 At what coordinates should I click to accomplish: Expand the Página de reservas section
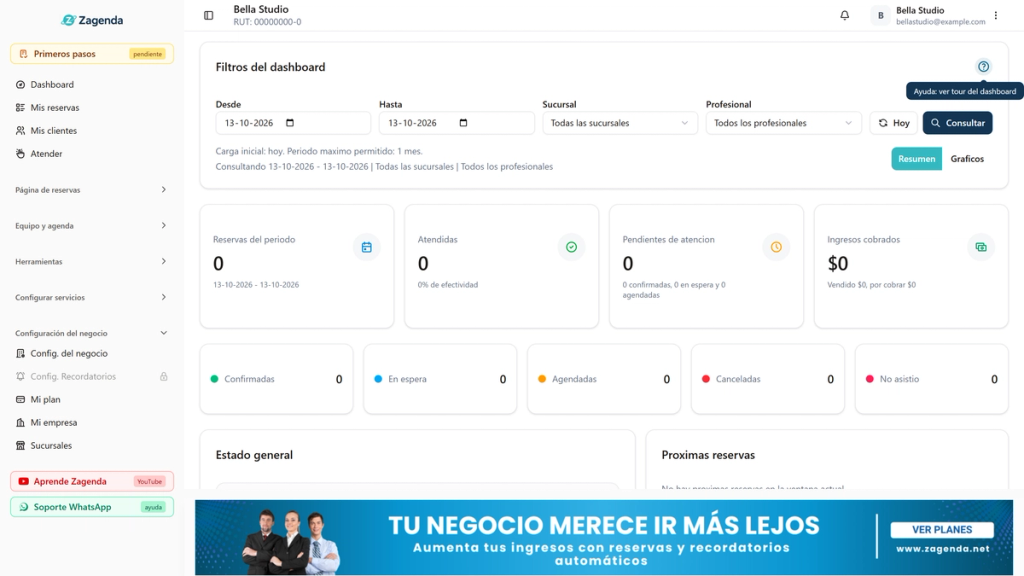tap(91, 190)
